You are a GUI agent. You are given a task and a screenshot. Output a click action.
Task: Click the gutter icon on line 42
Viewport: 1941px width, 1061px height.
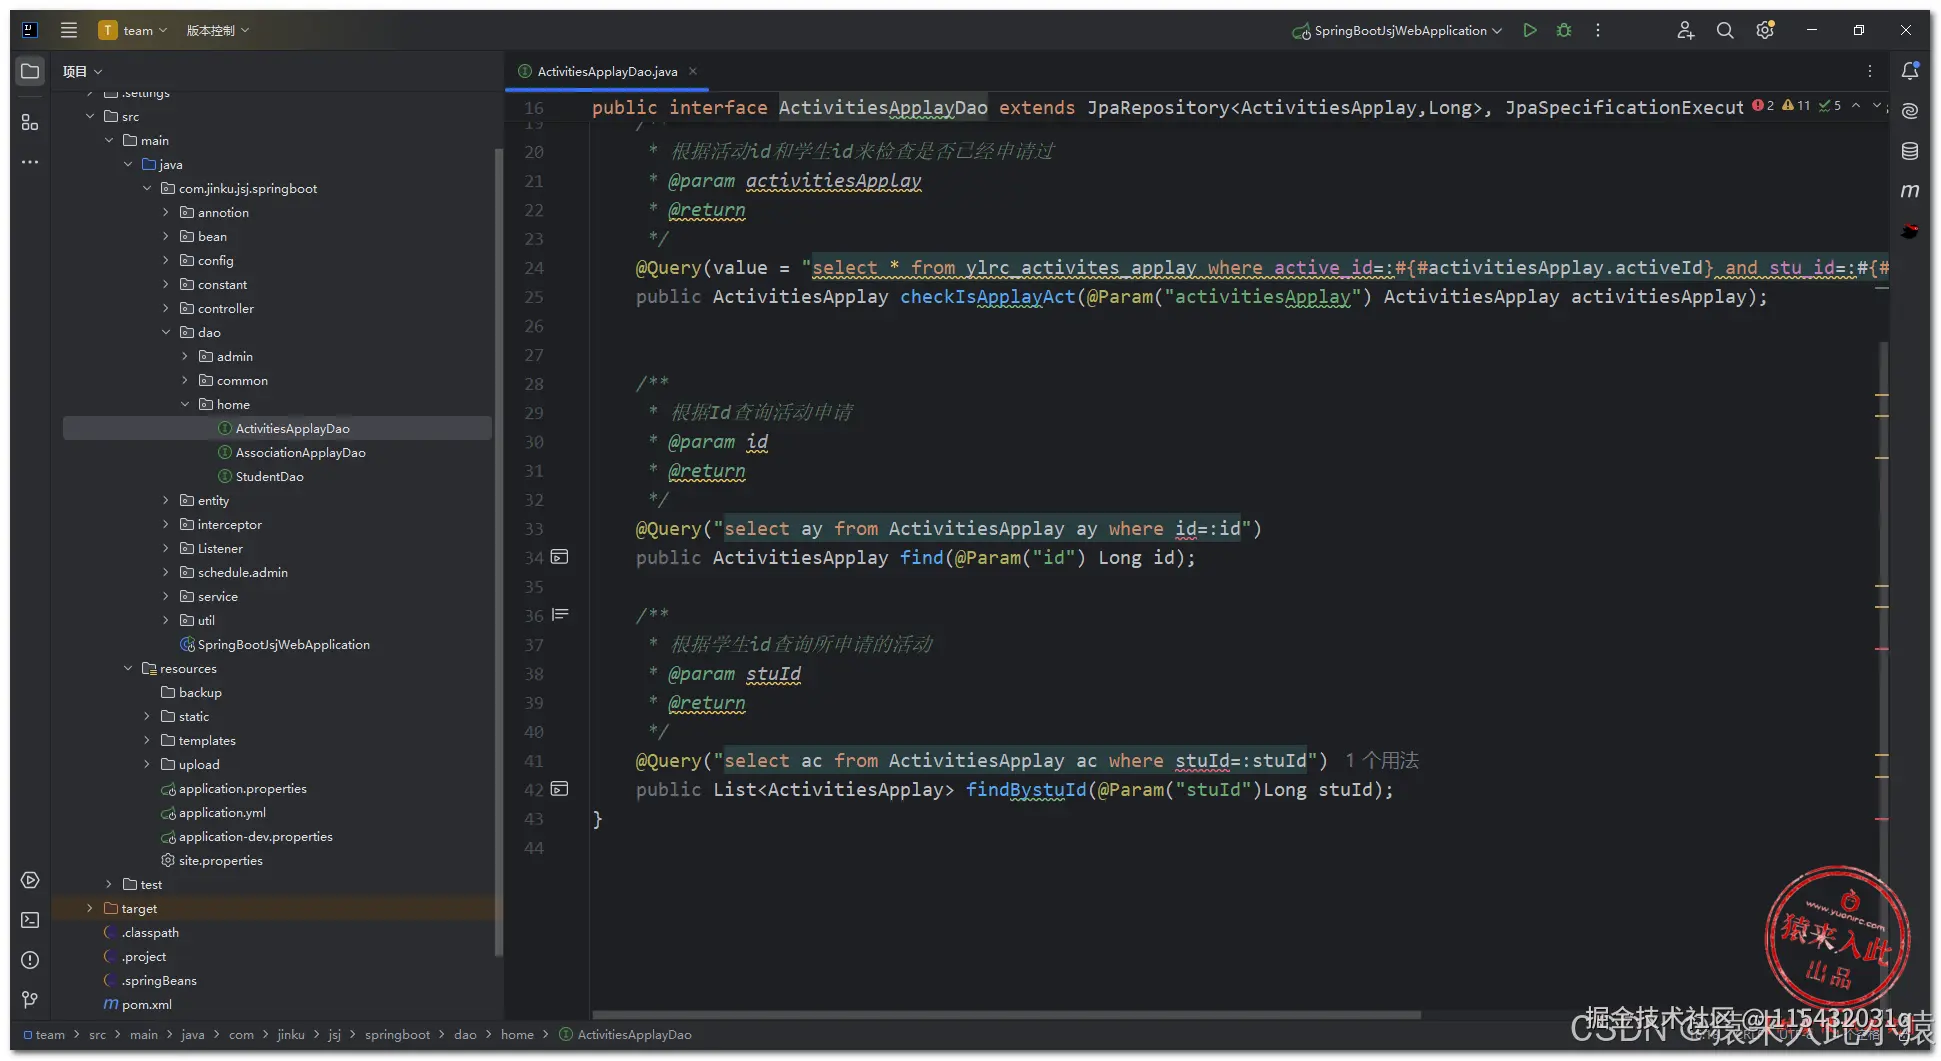[560, 789]
